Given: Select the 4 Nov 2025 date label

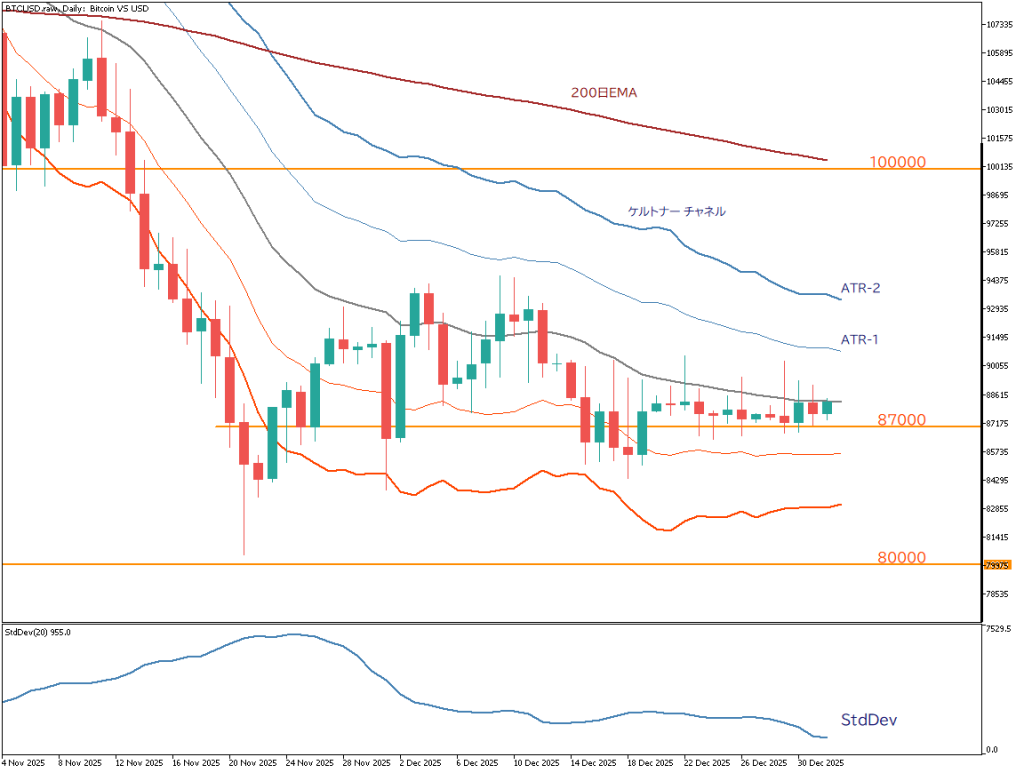Looking at the screenshot, I should pos(24,761).
